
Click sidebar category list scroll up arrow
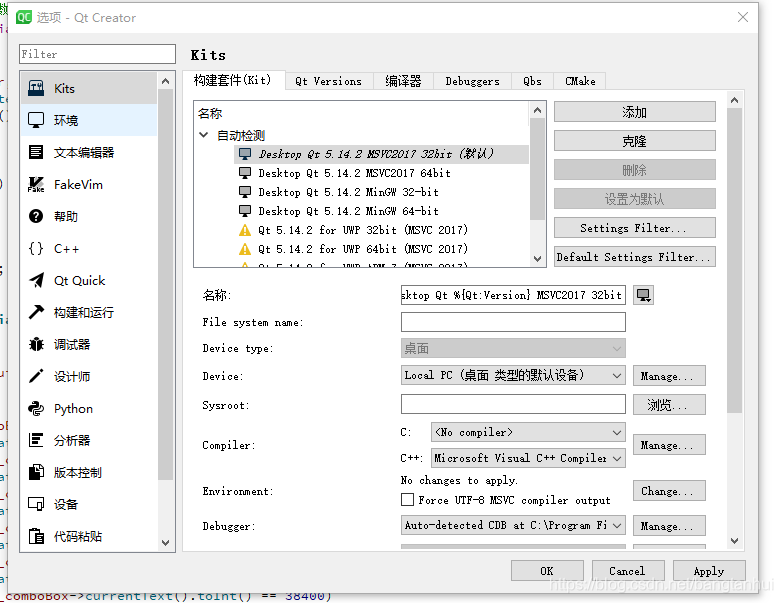(166, 81)
